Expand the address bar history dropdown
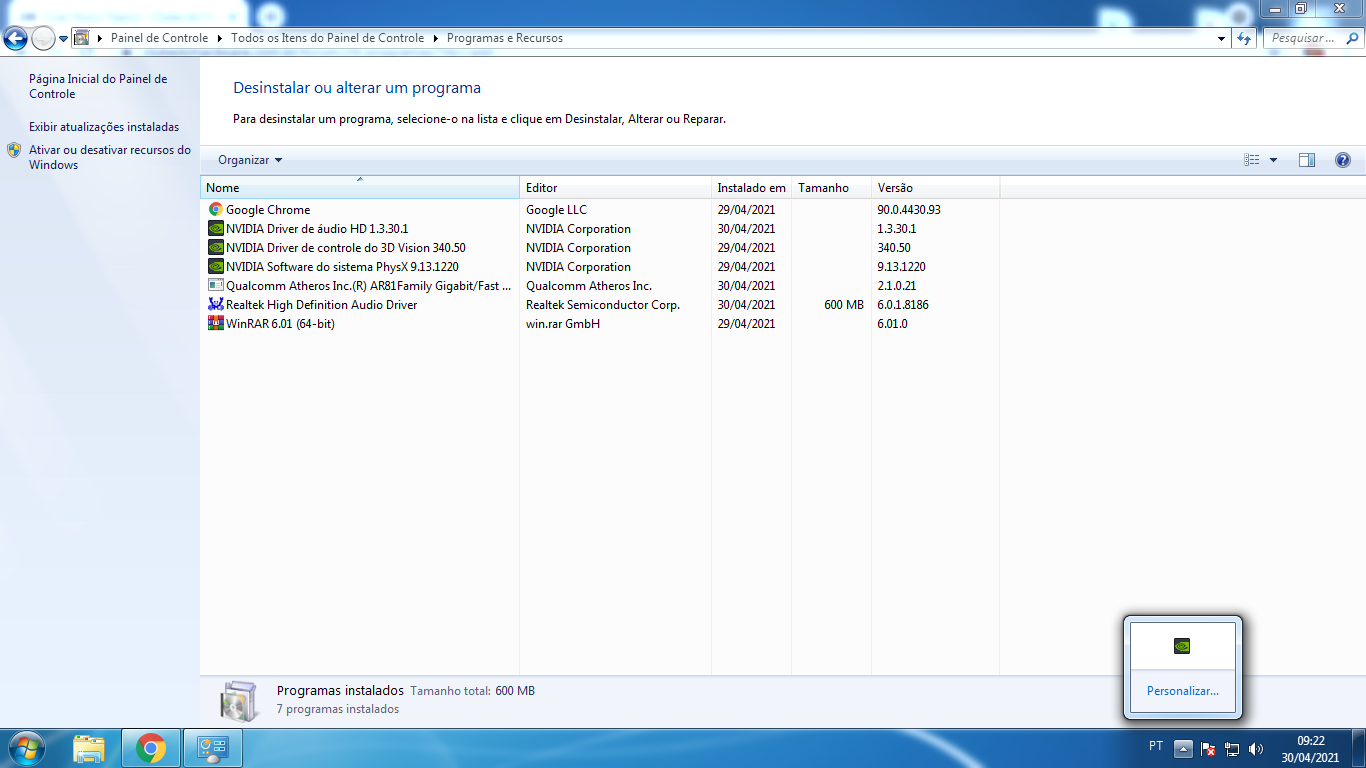This screenshot has height=768, width=1366. pos(1222,38)
